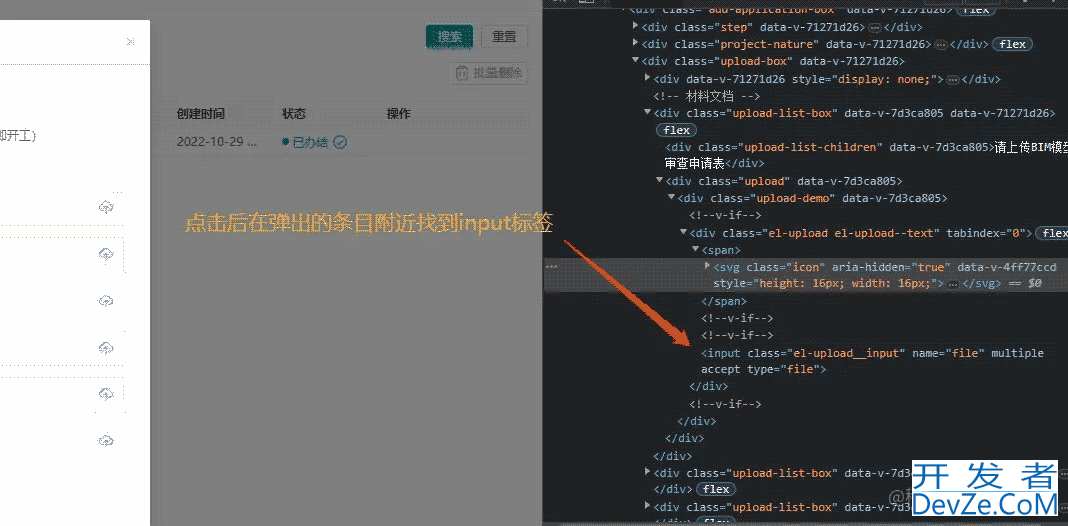Screen dimensions: 1068x526
Task: Click the 重置 button
Action: 504,37
